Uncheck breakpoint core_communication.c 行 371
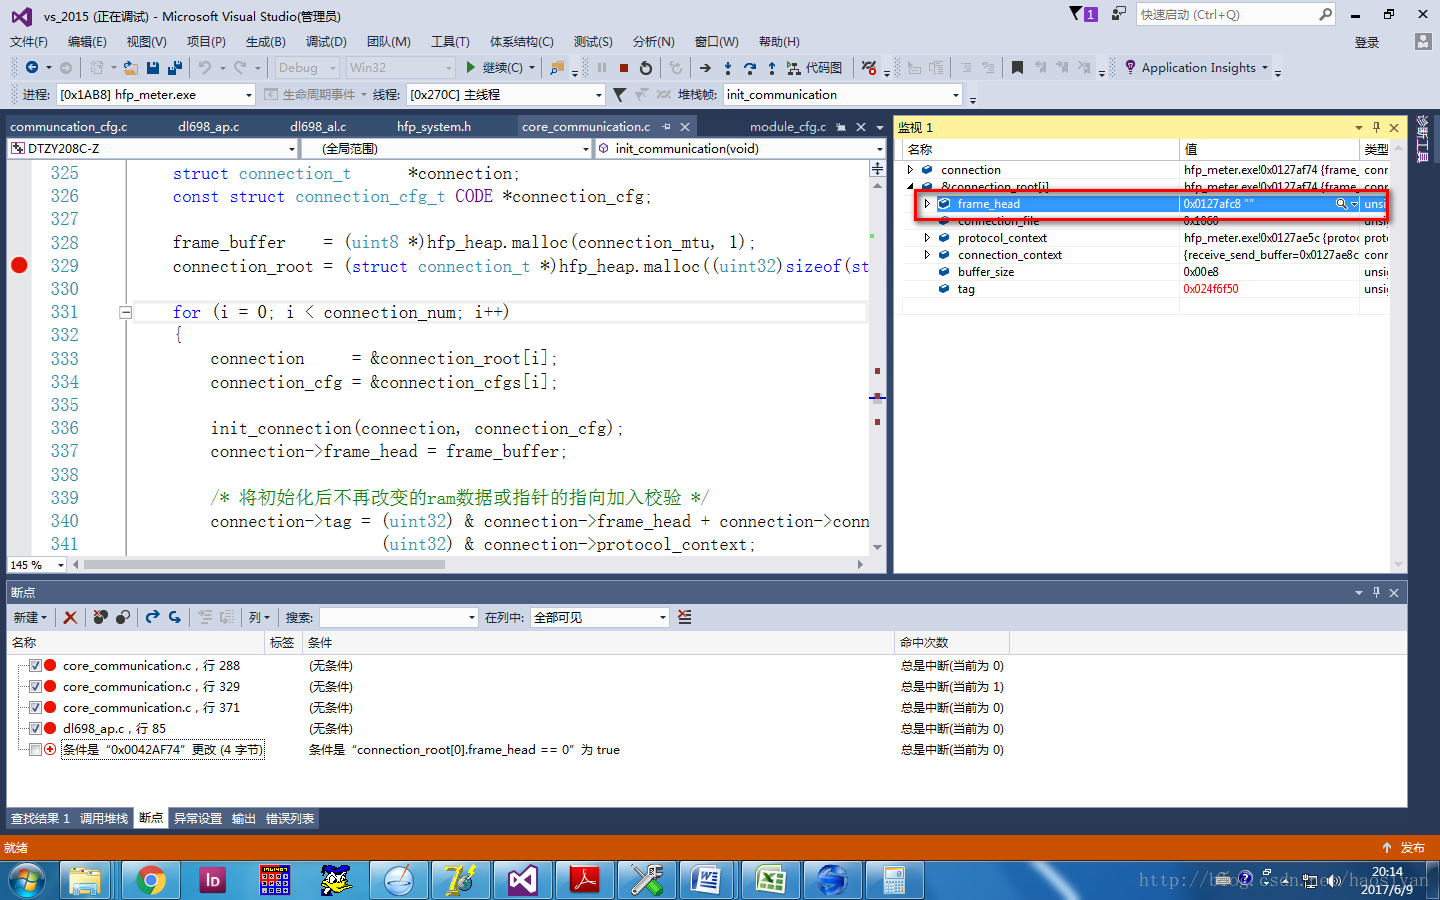Image resolution: width=1440 pixels, height=900 pixels. coord(36,707)
